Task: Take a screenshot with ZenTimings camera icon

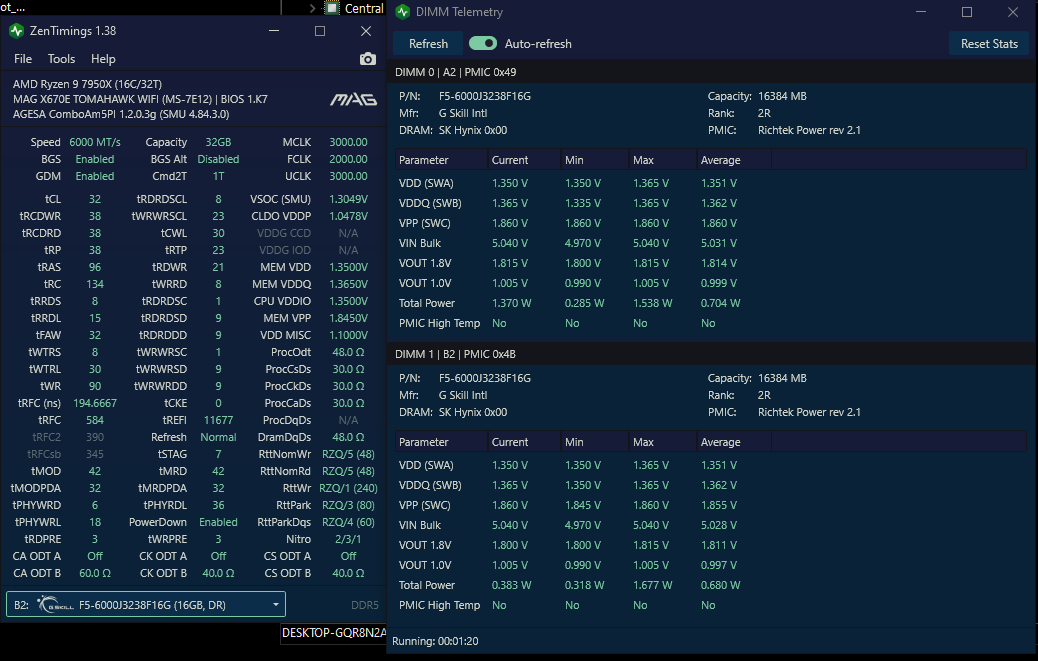Action: click(367, 59)
